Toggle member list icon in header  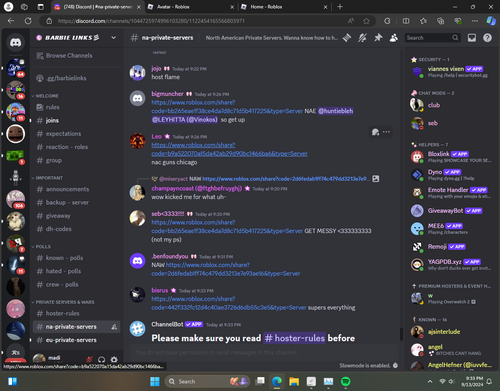(394, 38)
